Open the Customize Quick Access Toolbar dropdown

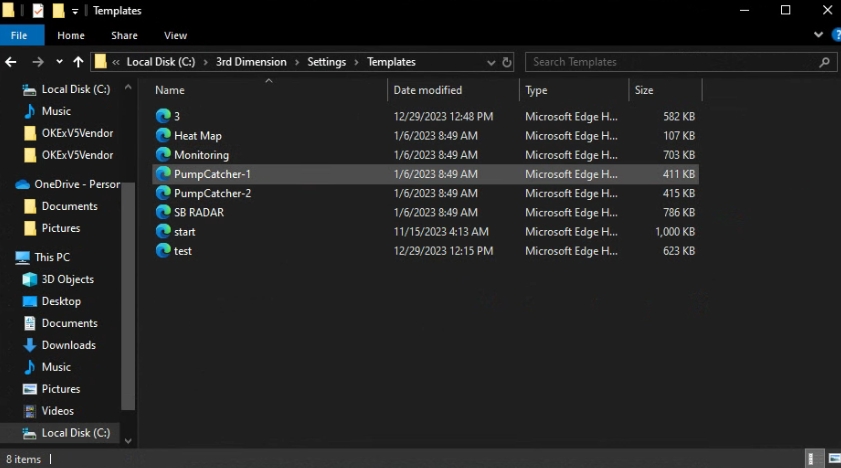(x=75, y=11)
